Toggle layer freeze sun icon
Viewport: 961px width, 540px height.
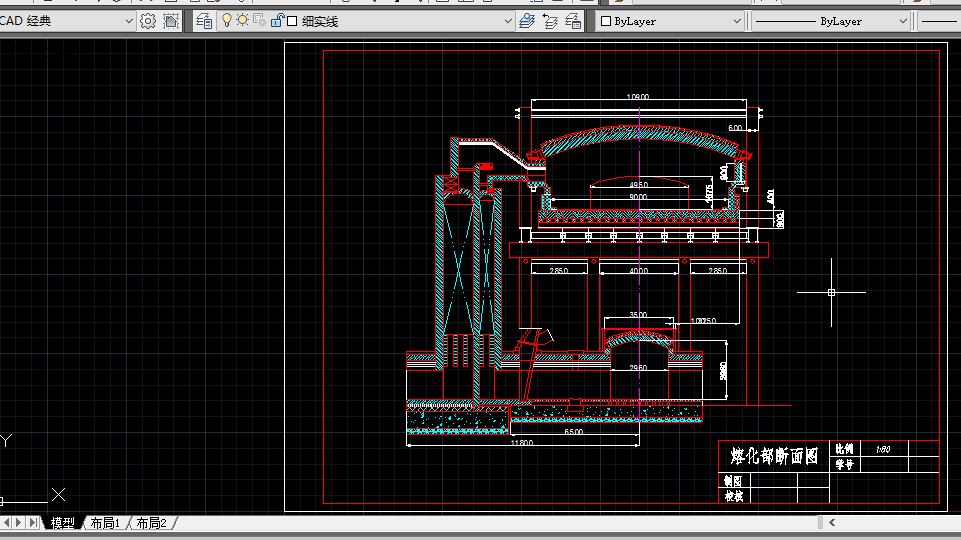tap(242, 21)
